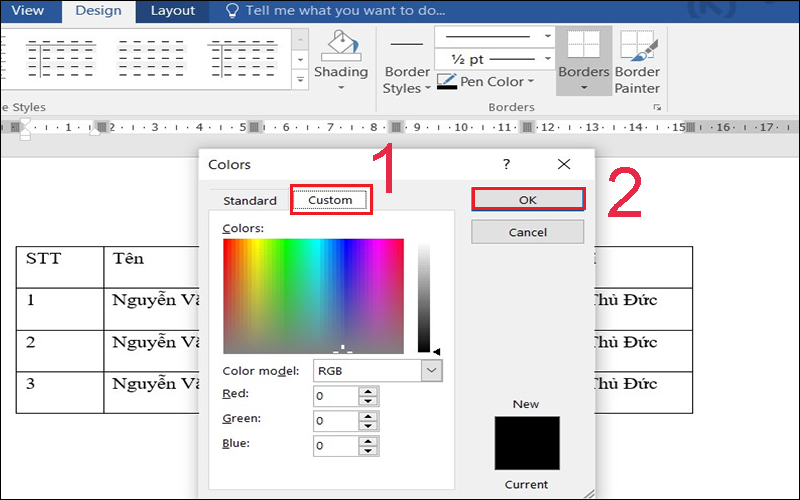The width and height of the screenshot is (800, 500).
Task: Open the Border Styles gallery
Action: (406, 80)
